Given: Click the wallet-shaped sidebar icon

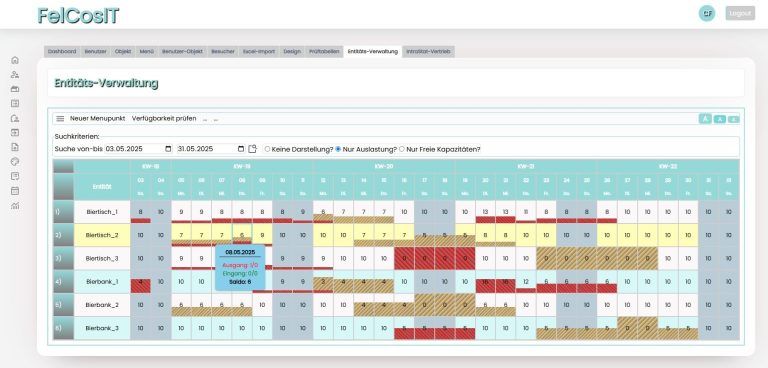Looking at the screenshot, I should (x=15, y=89).
